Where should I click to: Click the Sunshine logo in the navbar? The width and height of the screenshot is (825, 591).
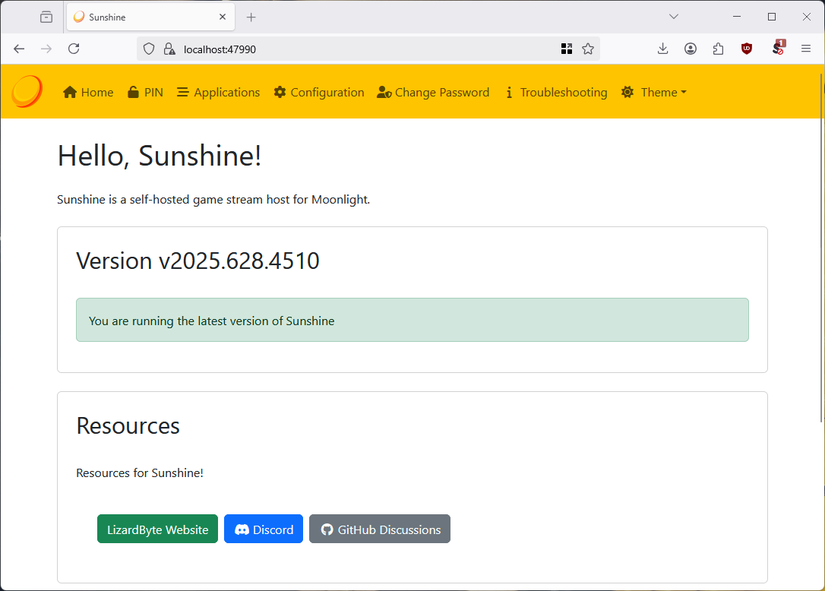point(26,91)
